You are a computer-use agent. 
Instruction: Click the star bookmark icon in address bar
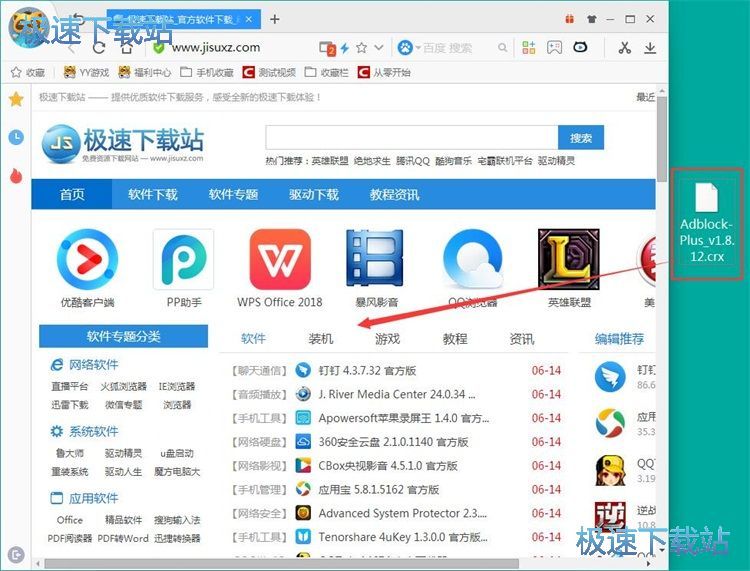(362, 47)
